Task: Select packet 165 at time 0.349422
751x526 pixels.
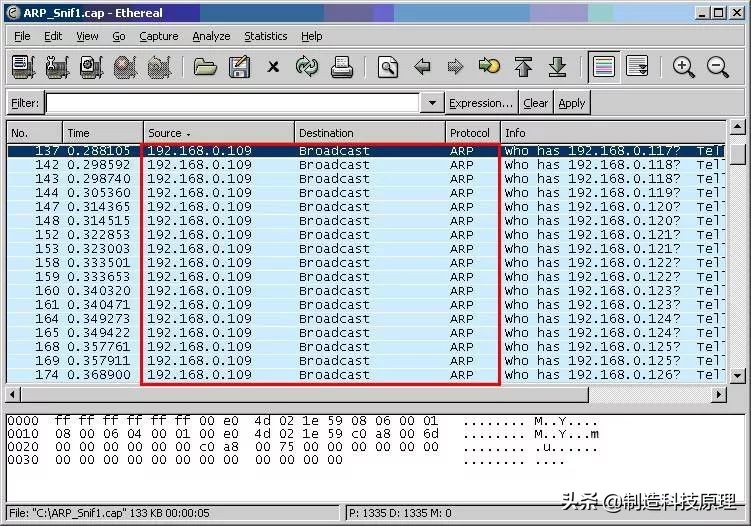Action: (366, 333)
